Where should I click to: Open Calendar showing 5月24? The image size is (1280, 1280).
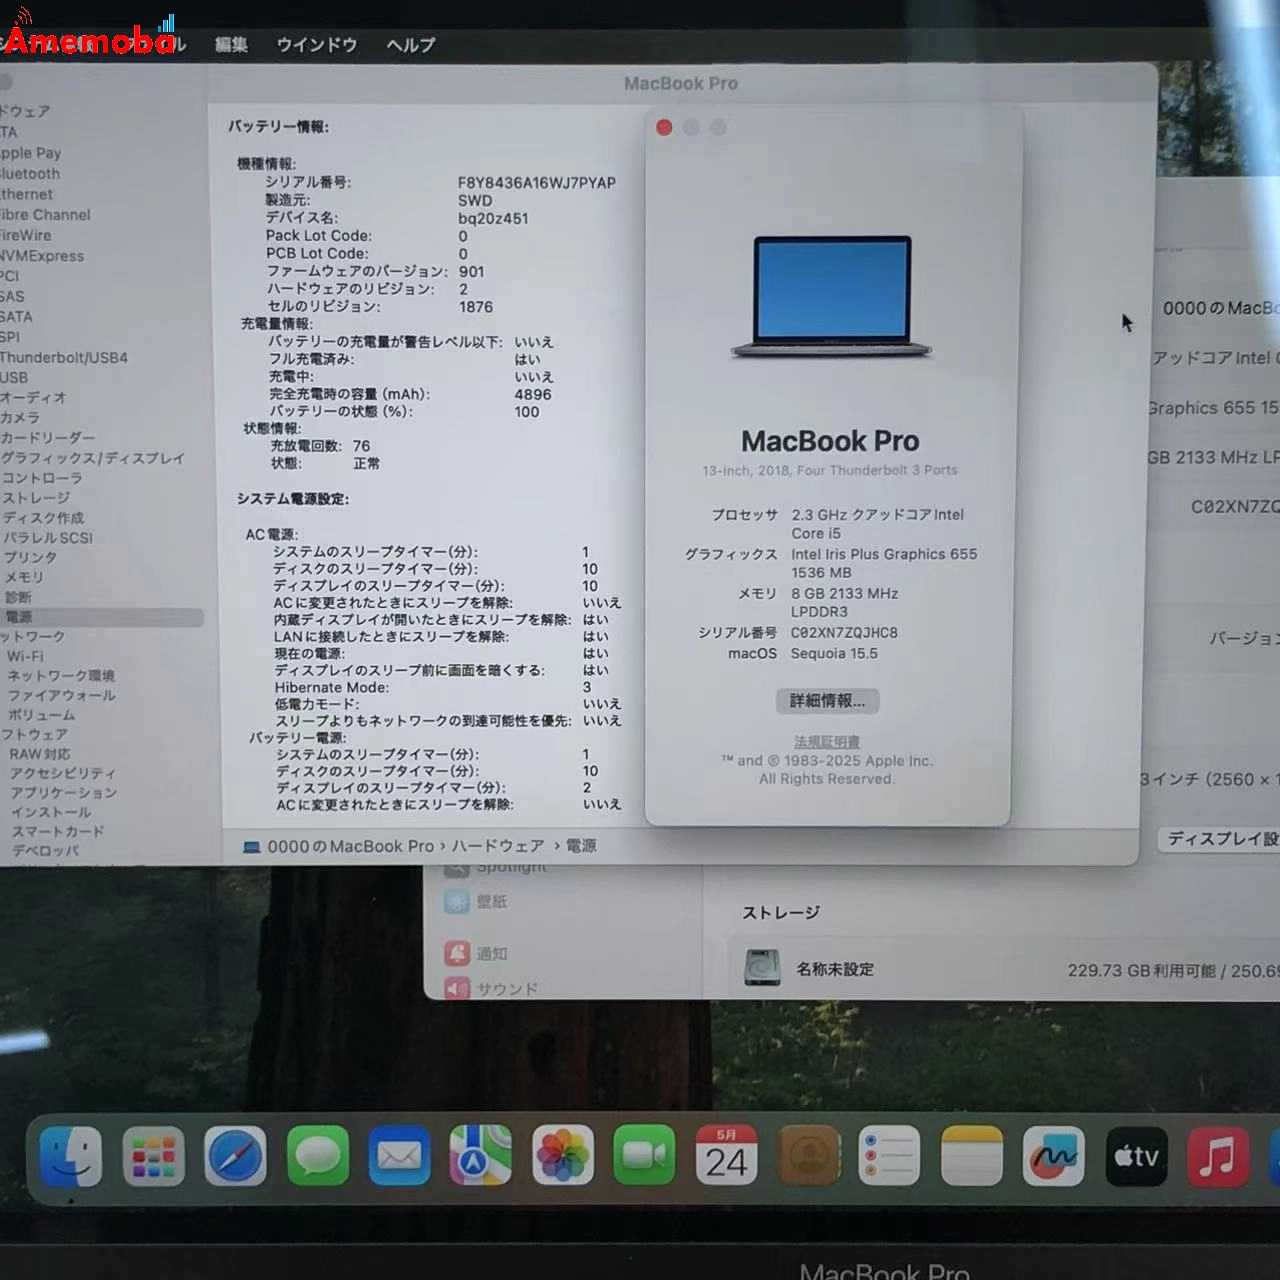[x=727, y=1157]
